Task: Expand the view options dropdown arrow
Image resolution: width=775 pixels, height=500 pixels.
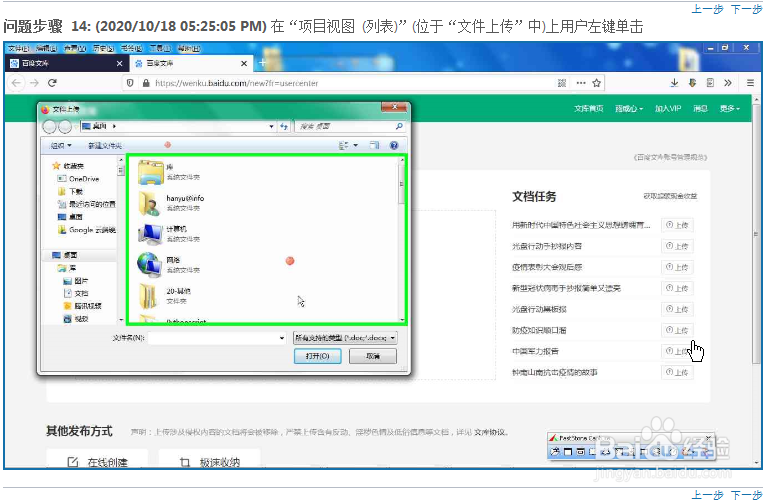Action: pyautogui.click(x=355, y=145)
